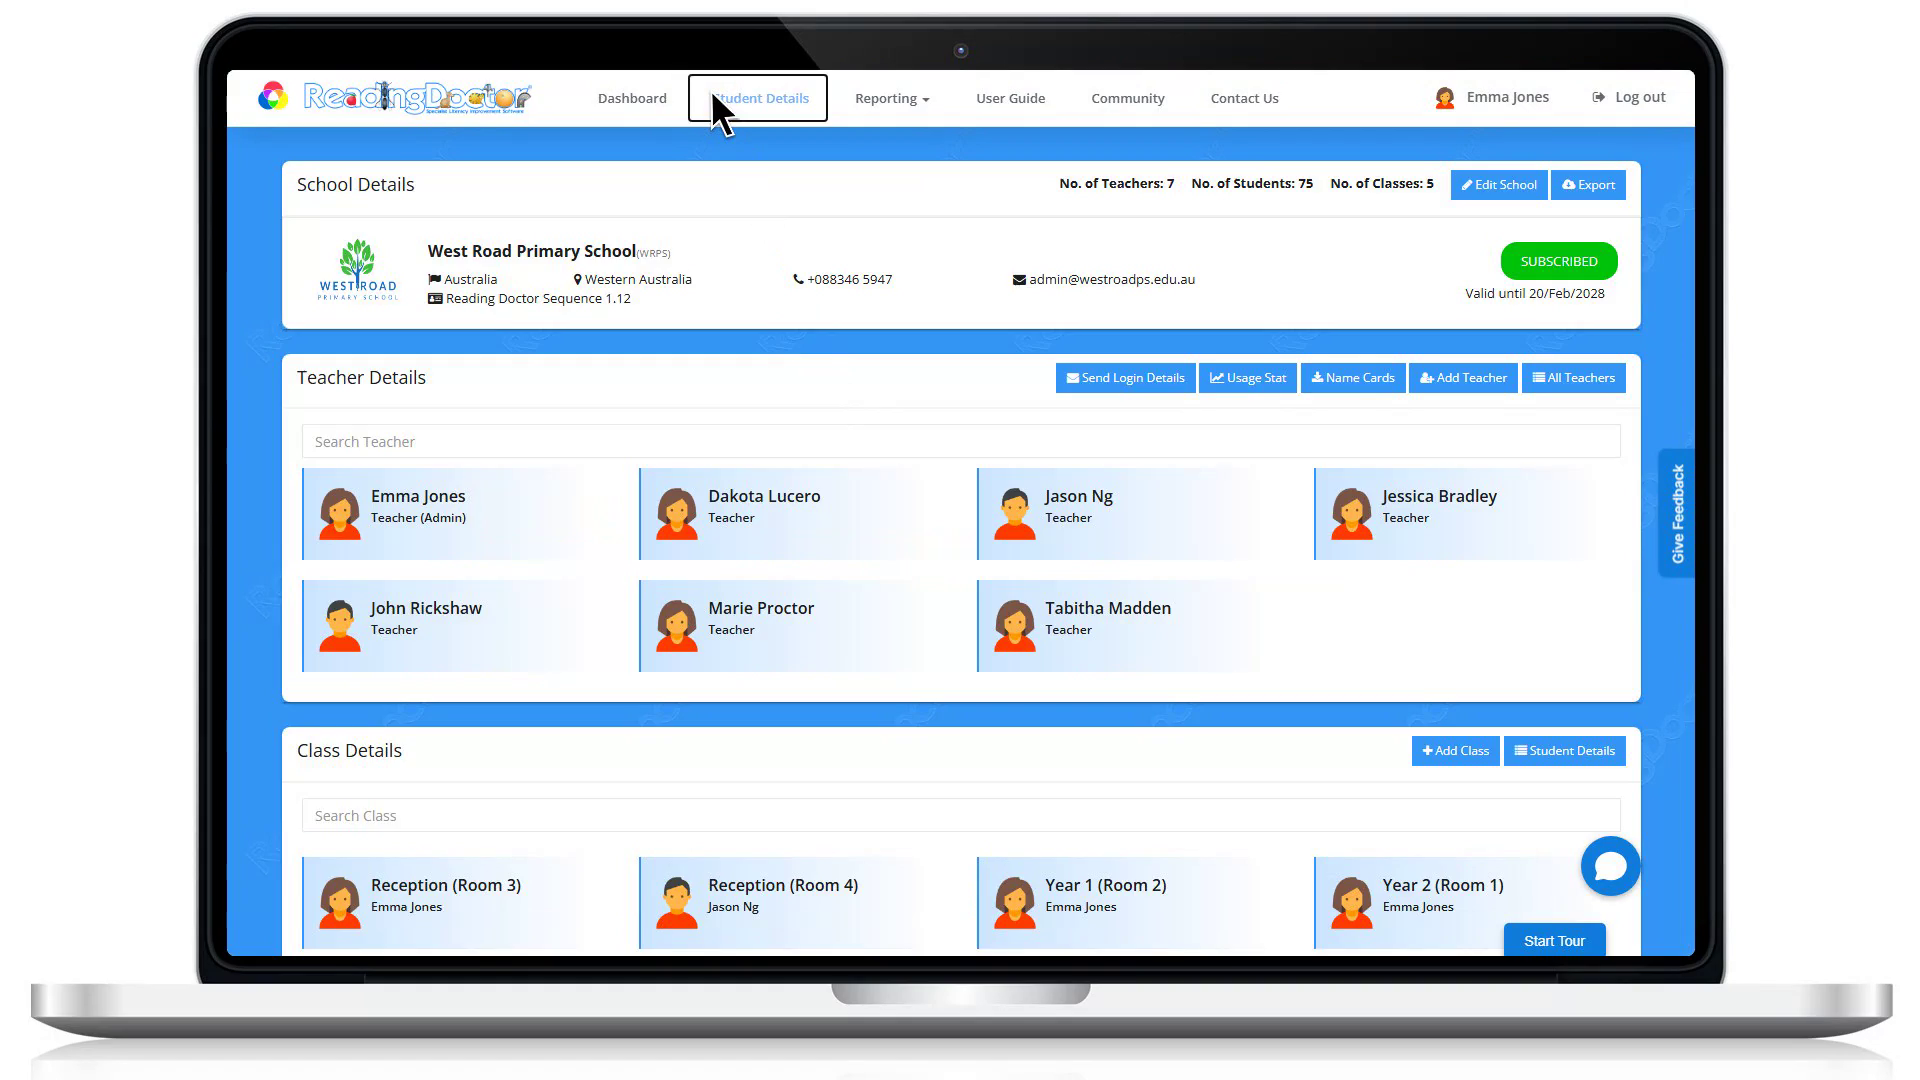Click the Add Teacher button
Image resolution: width=1920 pixels, height=1080 pixels.
pos(1463,378)
